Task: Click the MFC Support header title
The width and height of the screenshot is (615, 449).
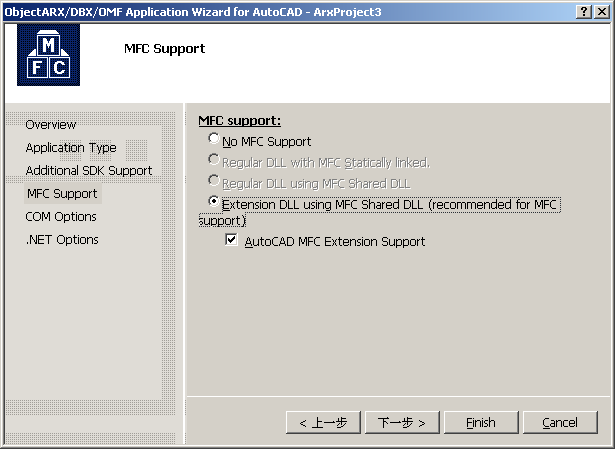Action: click(164, 48)
